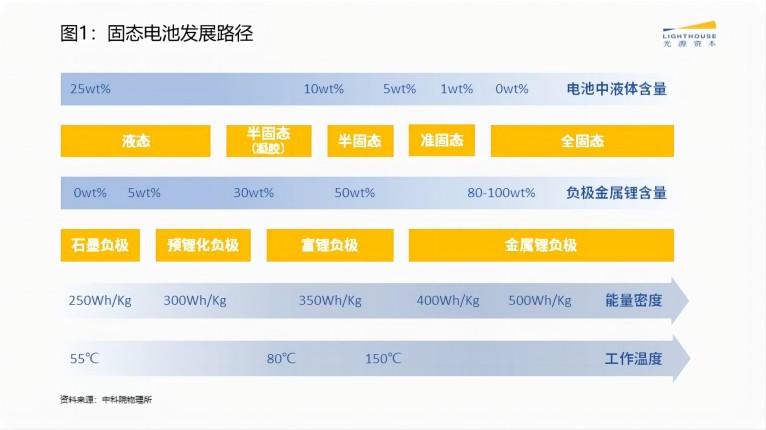Click the 150℃ temperature value
766x430 pixels.
tap(383, 359)
